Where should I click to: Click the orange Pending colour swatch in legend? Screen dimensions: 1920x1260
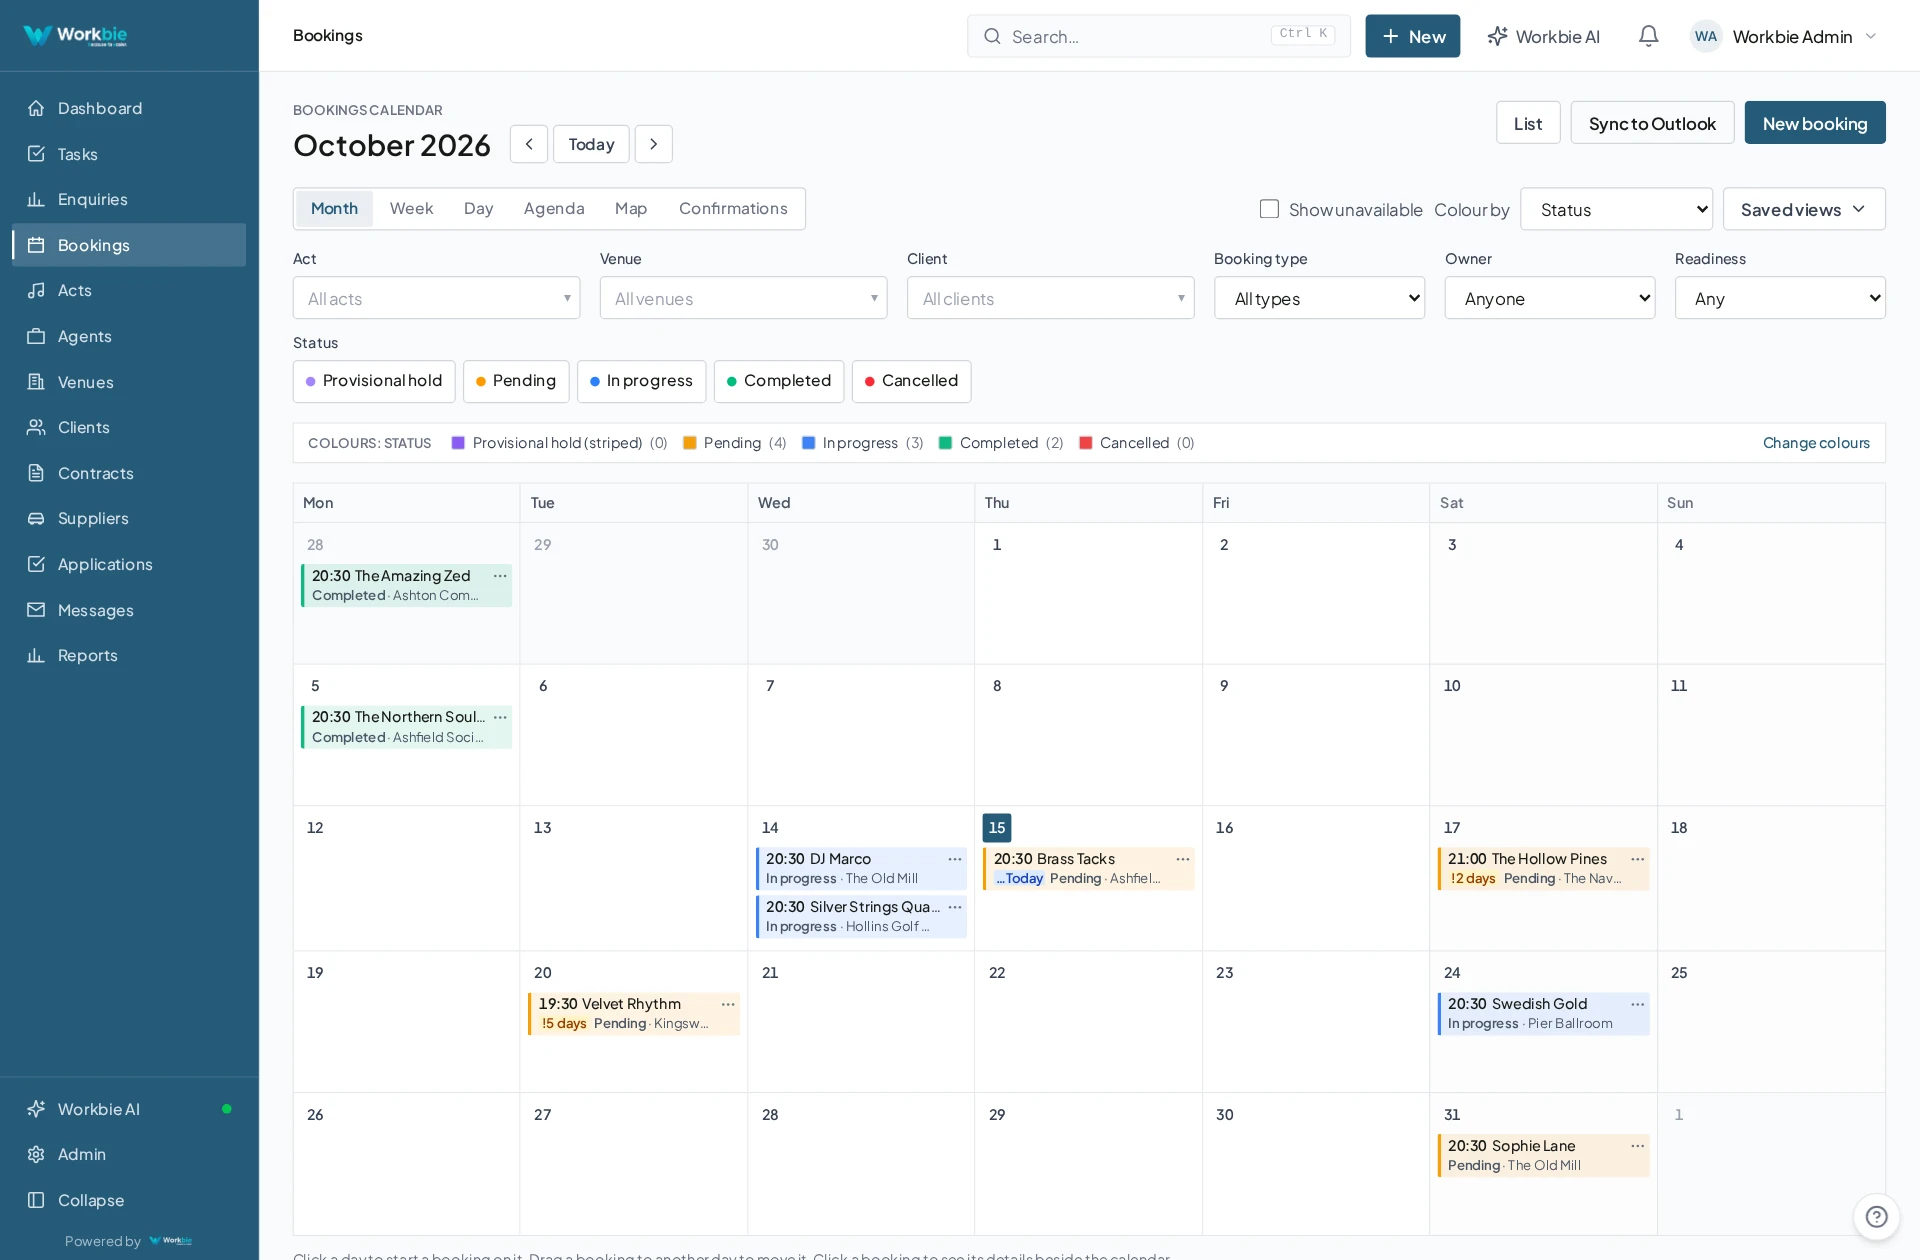[x=690, y=443]
